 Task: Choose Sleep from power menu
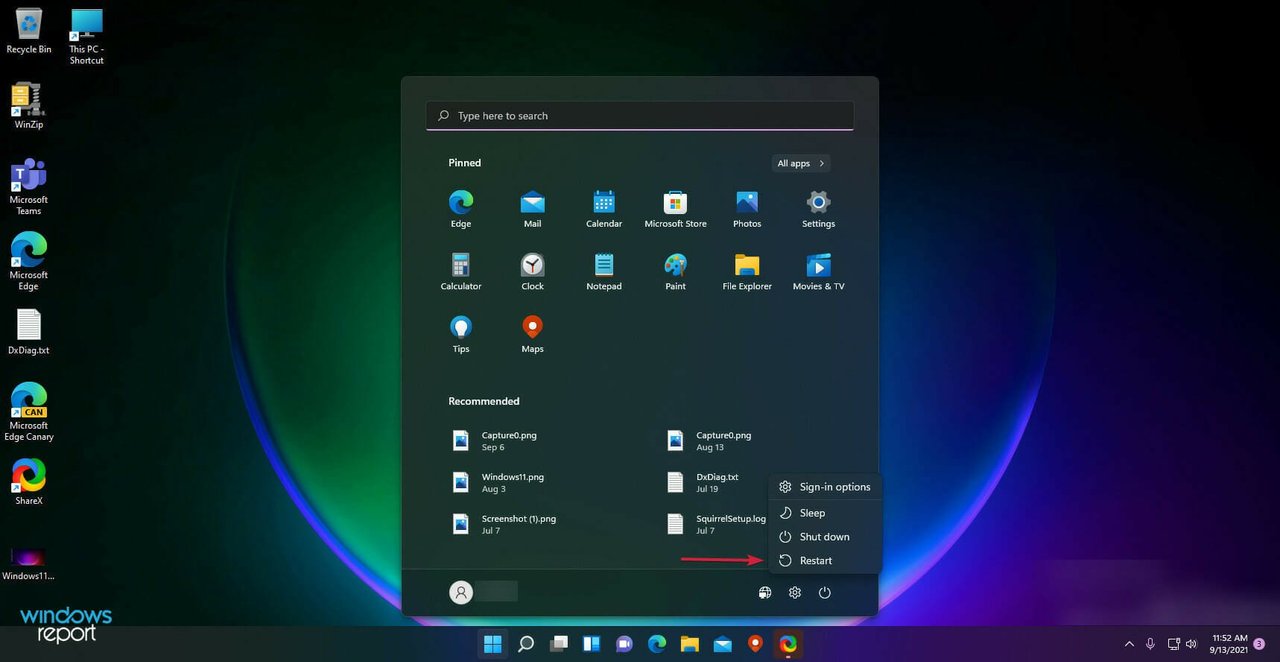click(825, 513)
